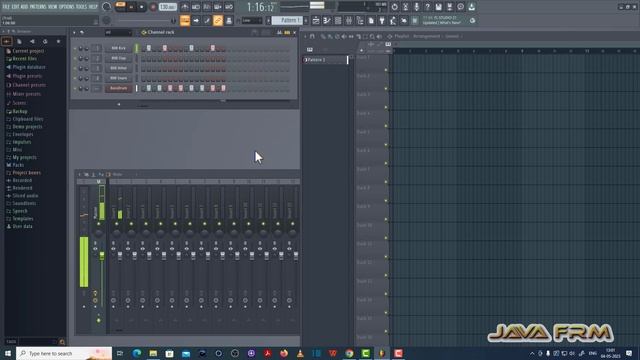The width and height of the screenshot is (640, 360).
Task: Mute playlist Track 1 dot
Action: tap(386, 70)
